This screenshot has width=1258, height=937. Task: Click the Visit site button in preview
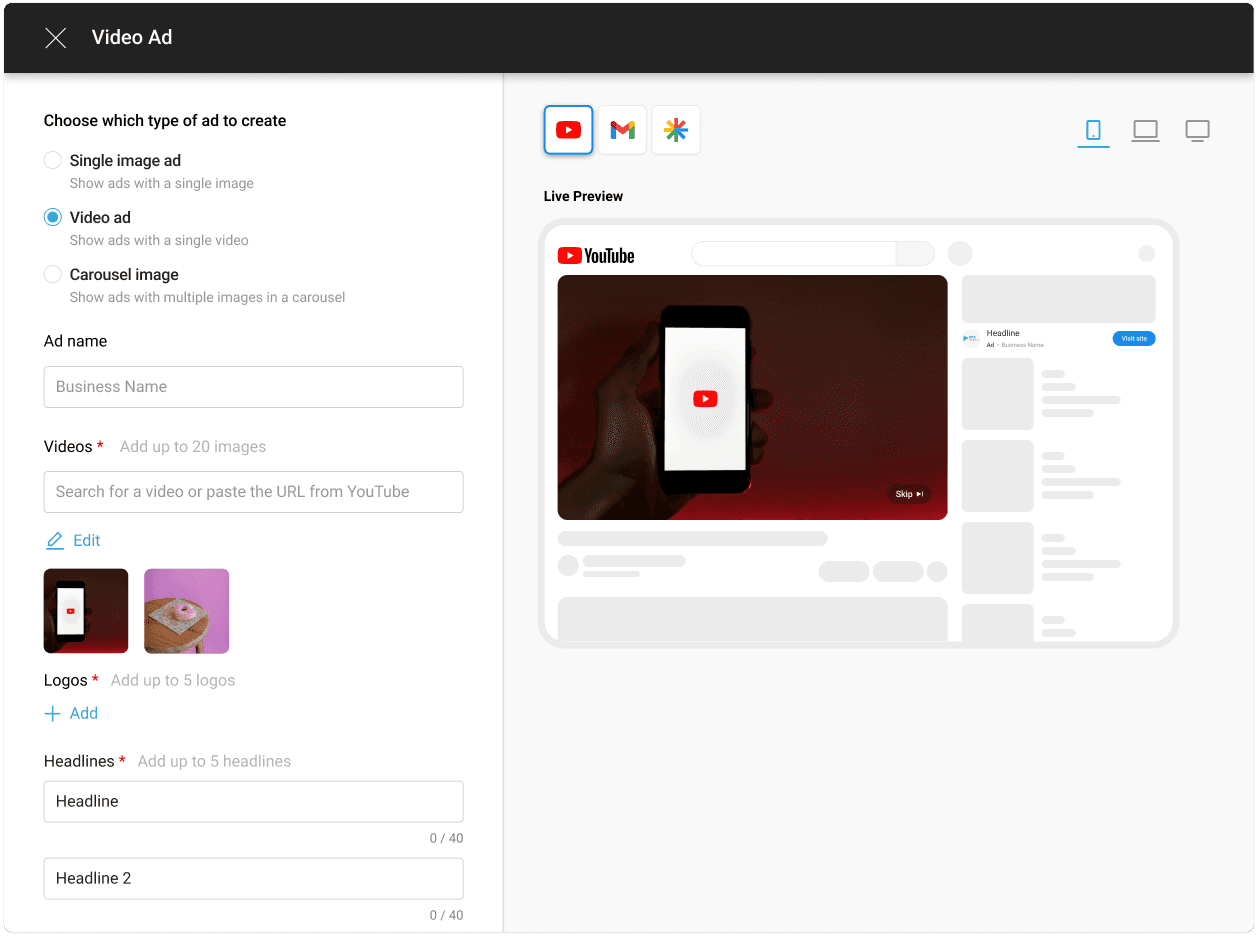coord(1134,339)
